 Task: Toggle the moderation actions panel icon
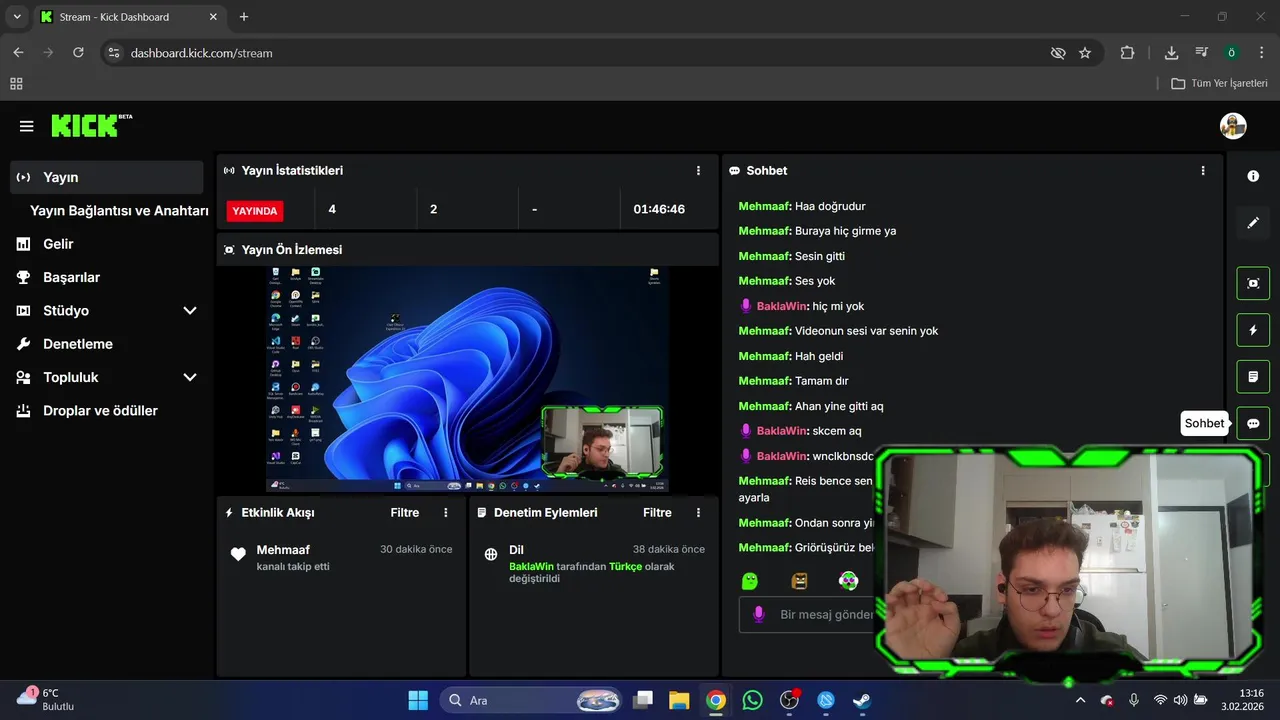[1253, 377]
